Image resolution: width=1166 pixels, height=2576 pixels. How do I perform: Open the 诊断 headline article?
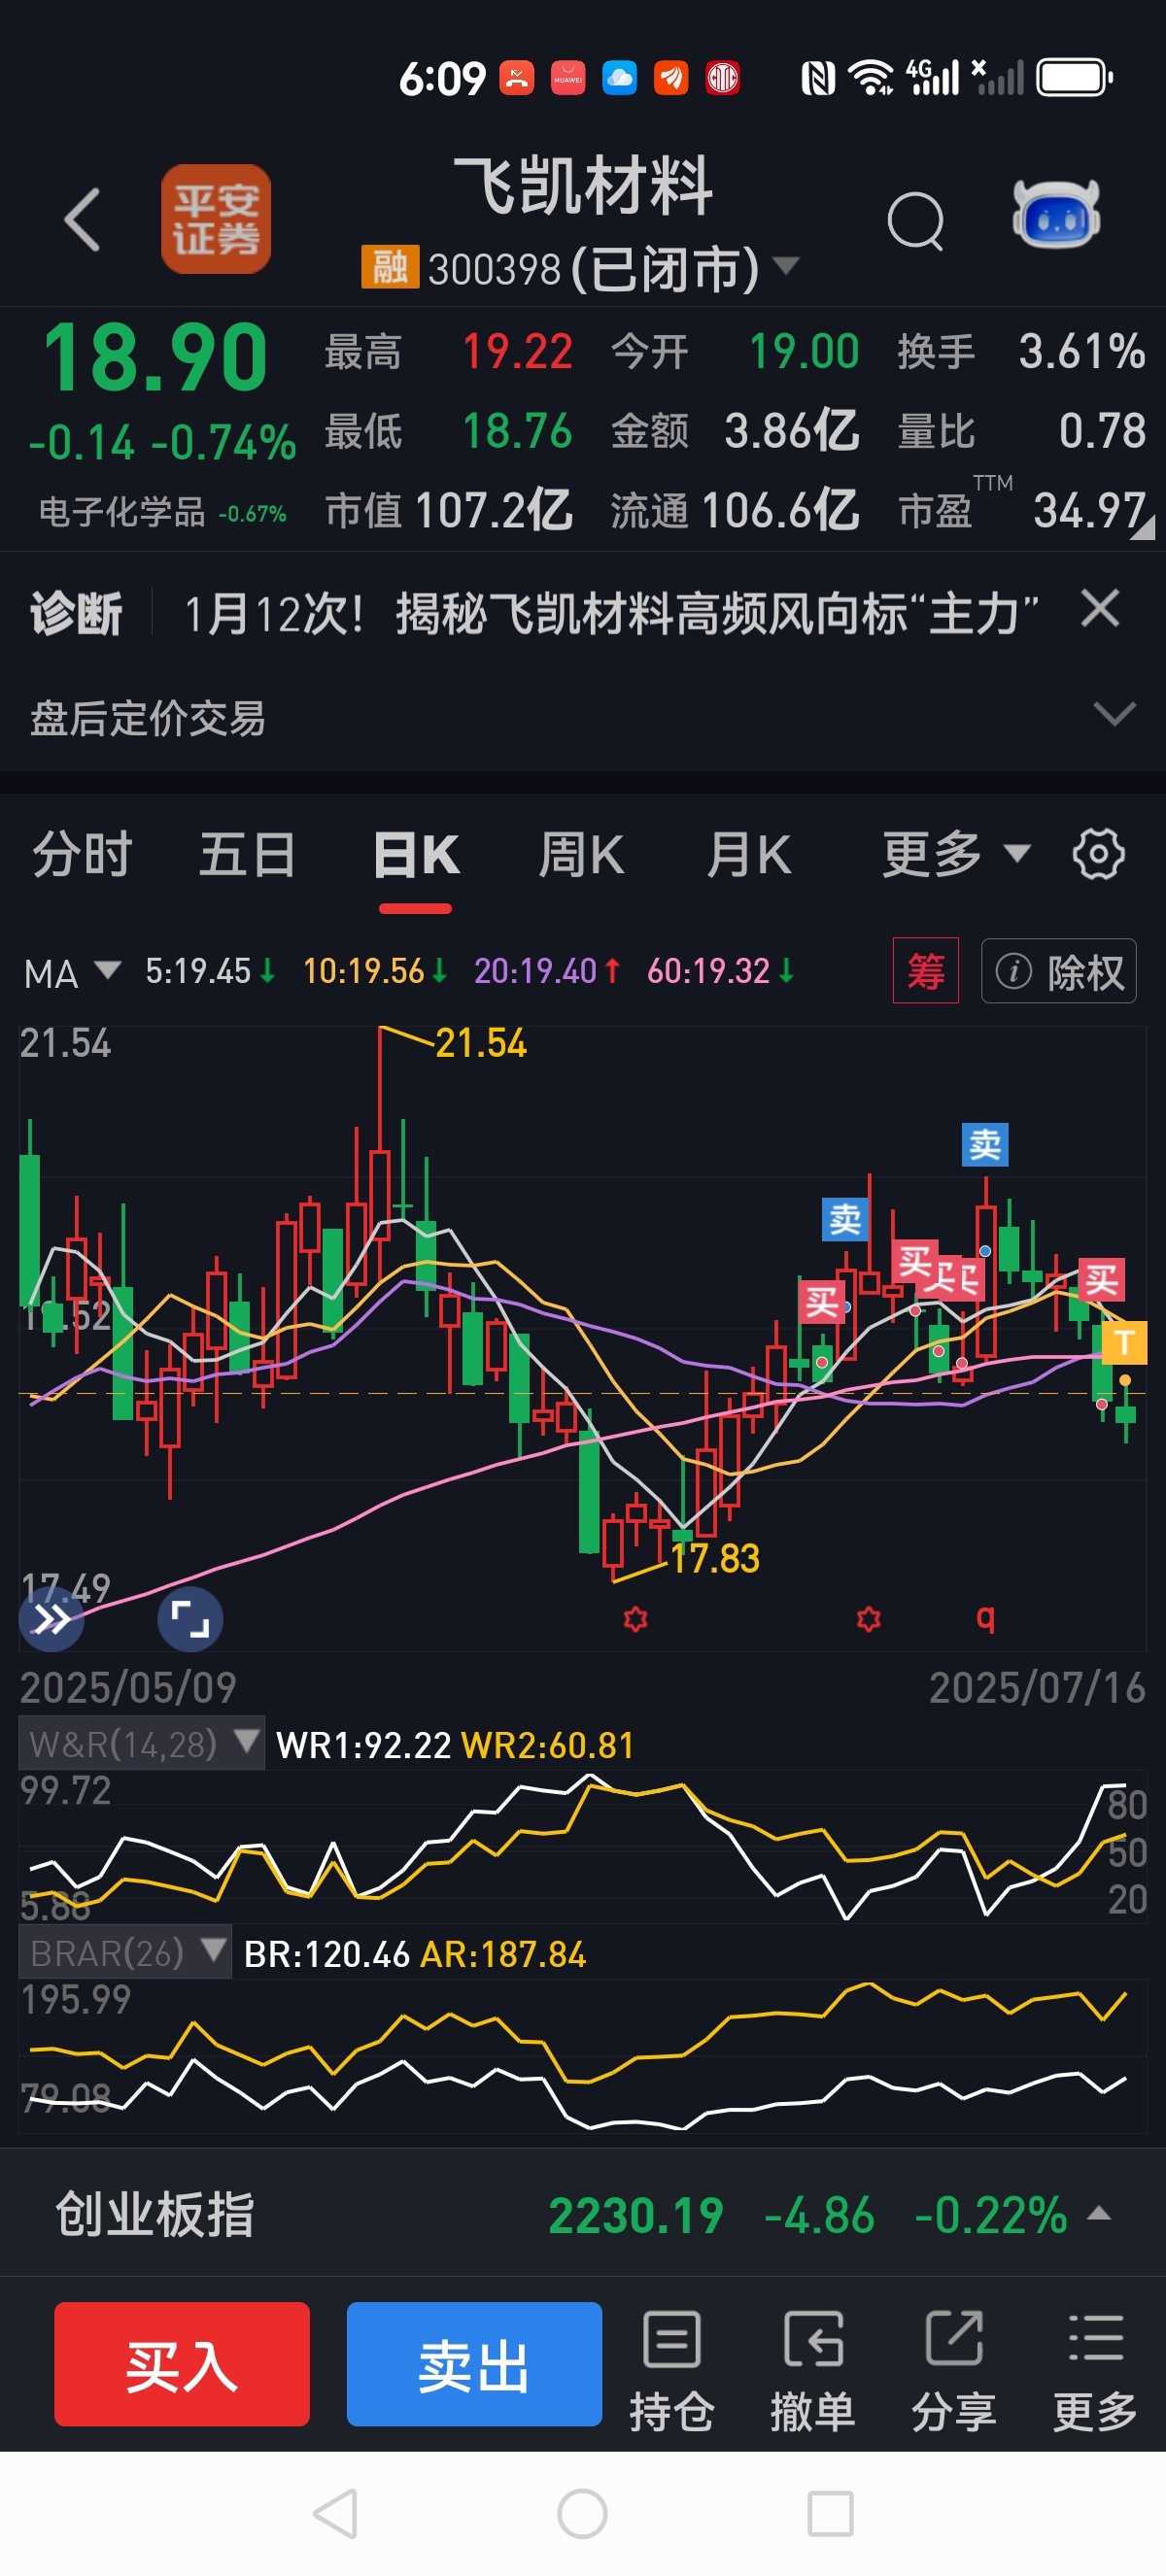pyautogui.click(x=611, y=613)
